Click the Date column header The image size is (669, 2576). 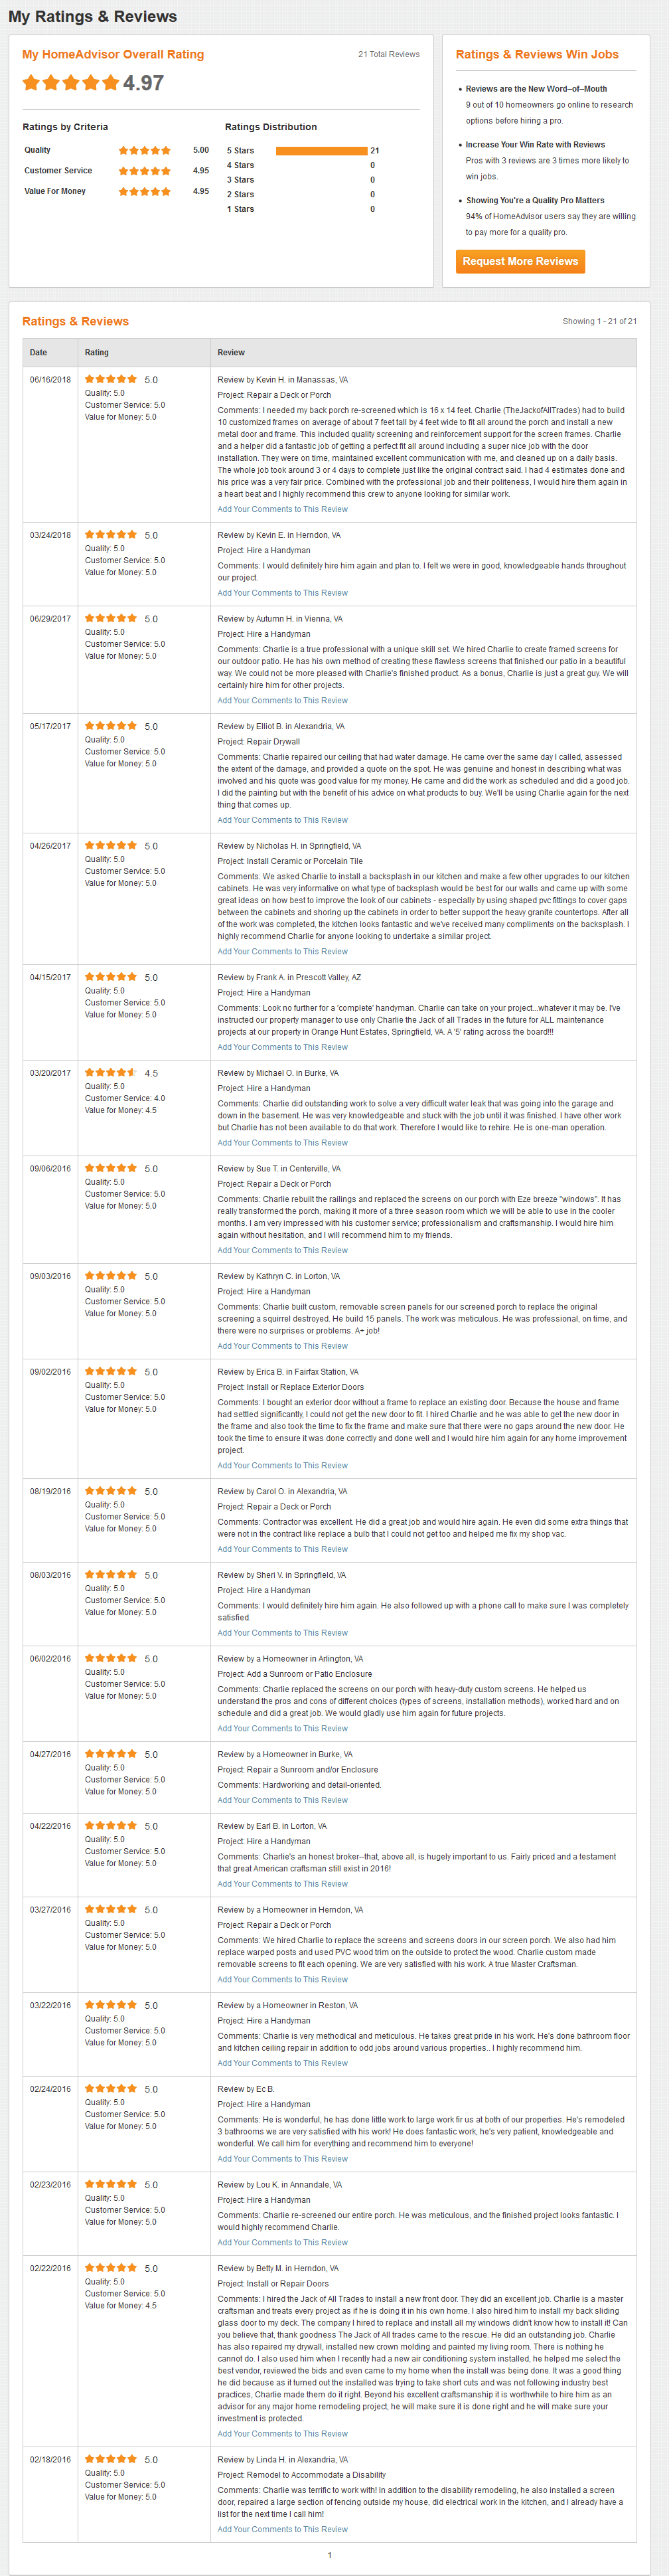pos(38,353)
